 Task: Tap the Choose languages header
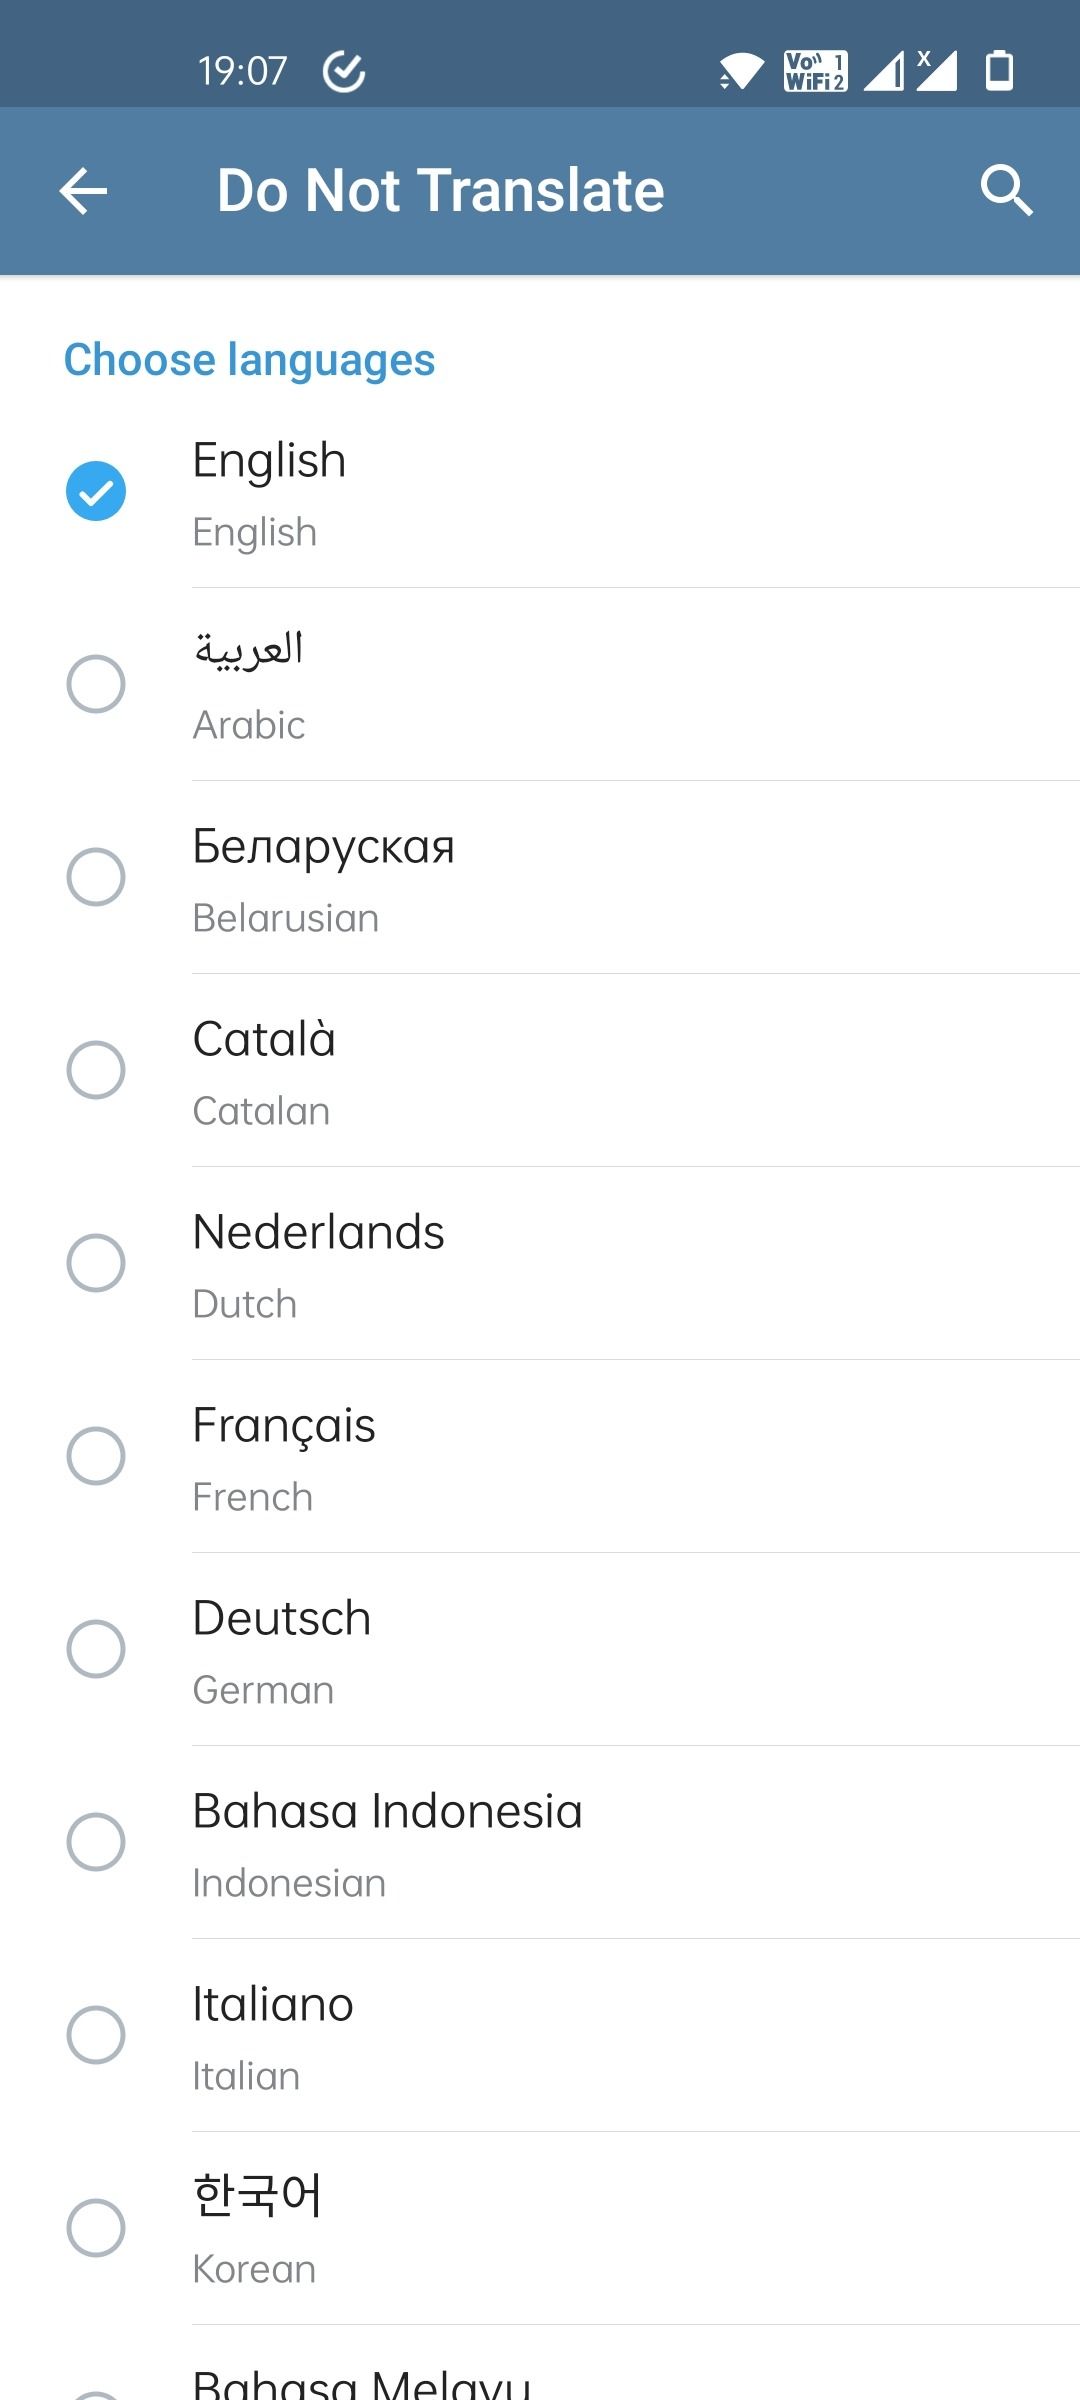(x=250, y=360)
